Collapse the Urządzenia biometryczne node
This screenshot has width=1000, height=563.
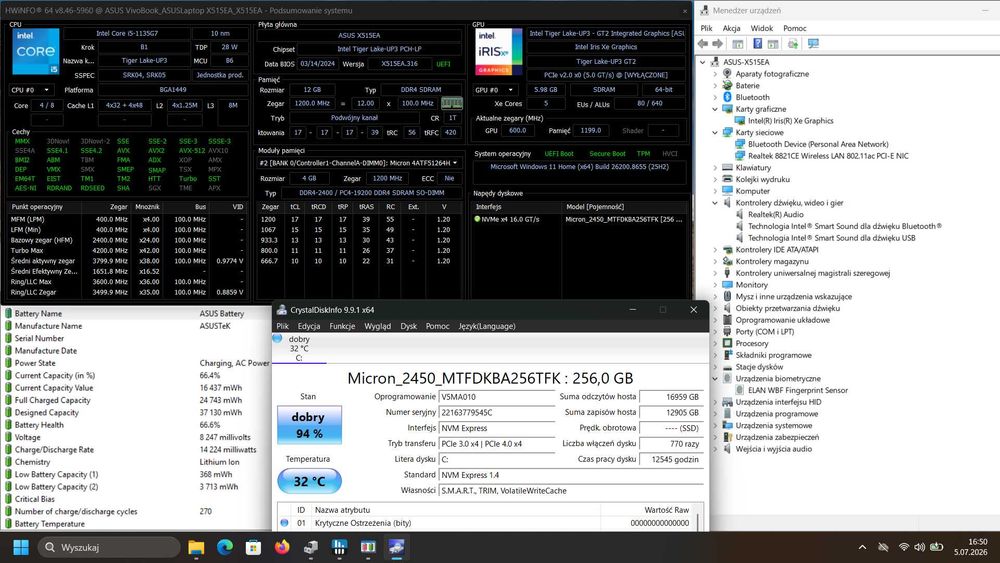point(715,379)
